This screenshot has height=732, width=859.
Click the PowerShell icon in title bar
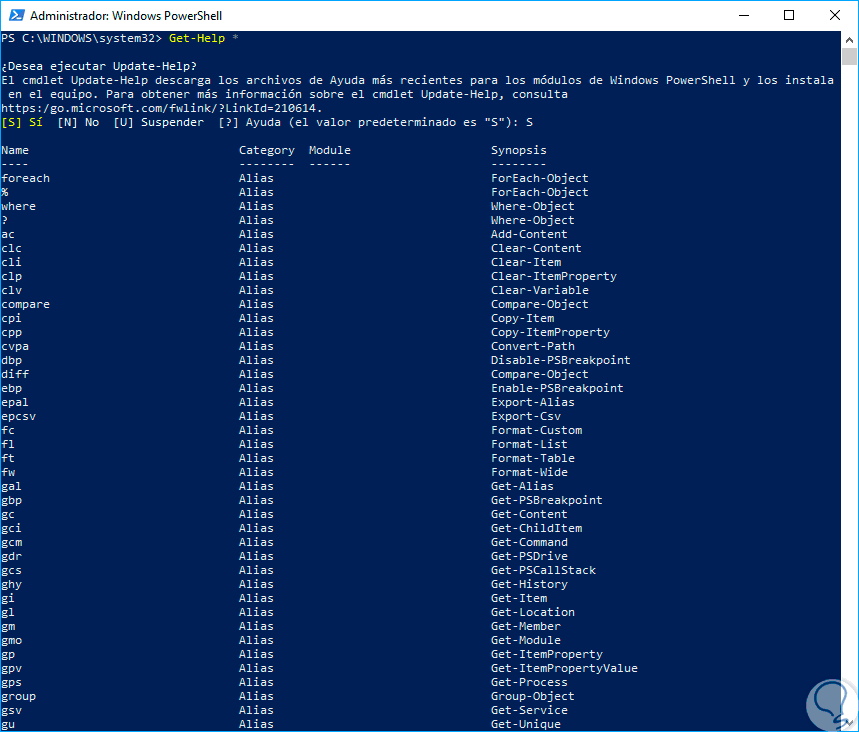click(x=16, y=15)
